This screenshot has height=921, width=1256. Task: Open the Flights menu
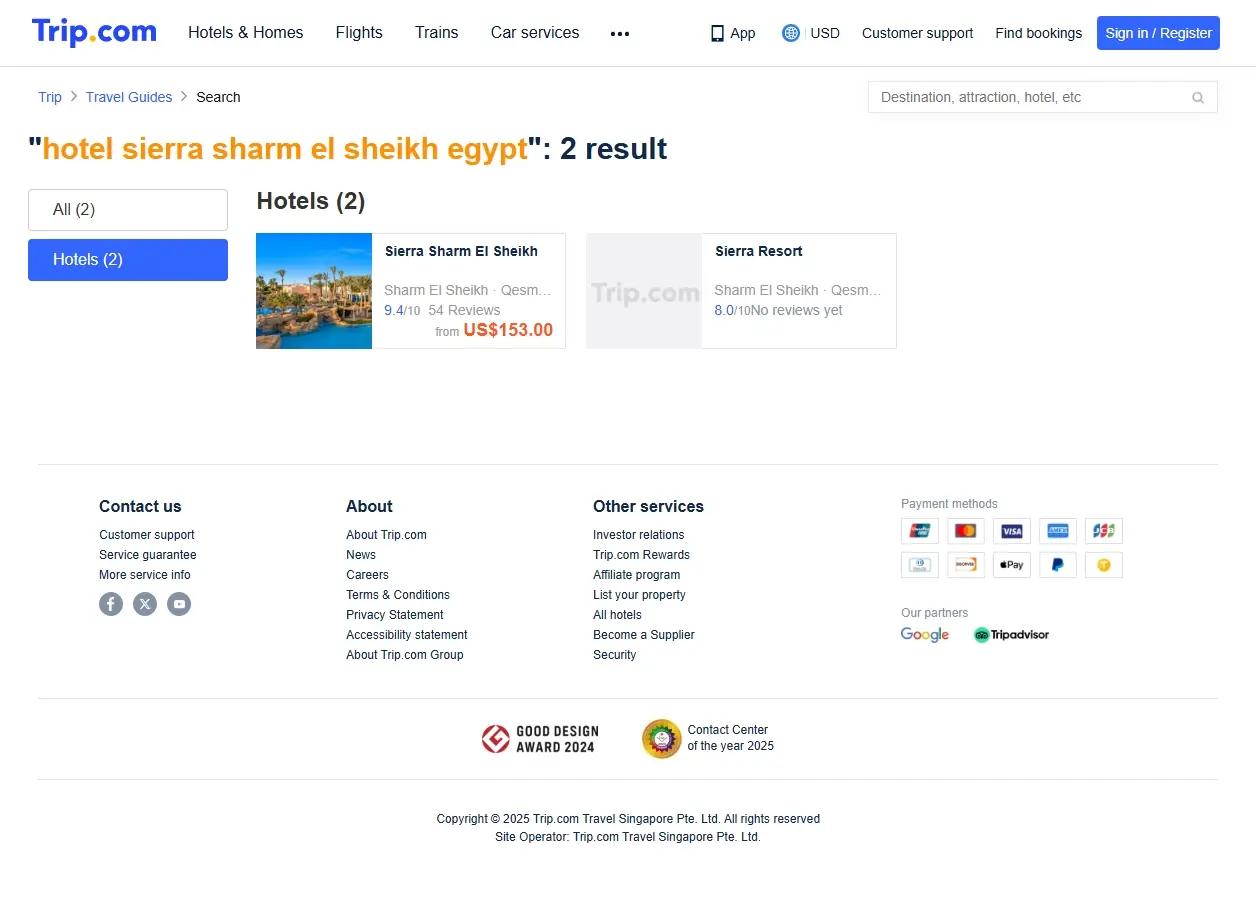pos(359,33)
